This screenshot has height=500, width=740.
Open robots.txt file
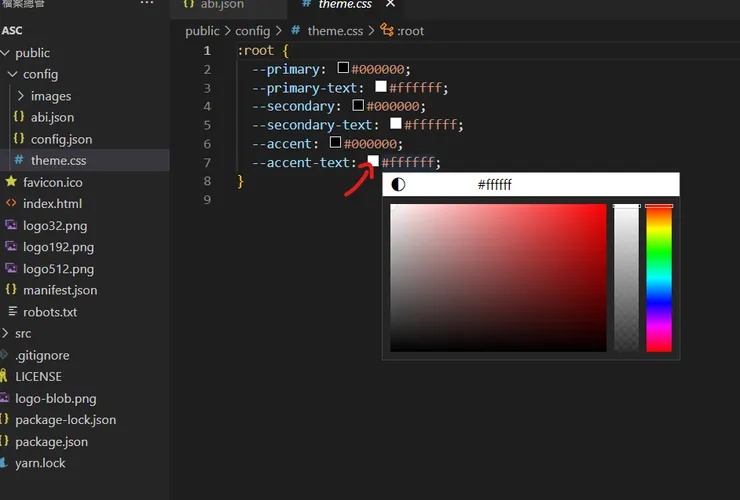tap(50, 312)
